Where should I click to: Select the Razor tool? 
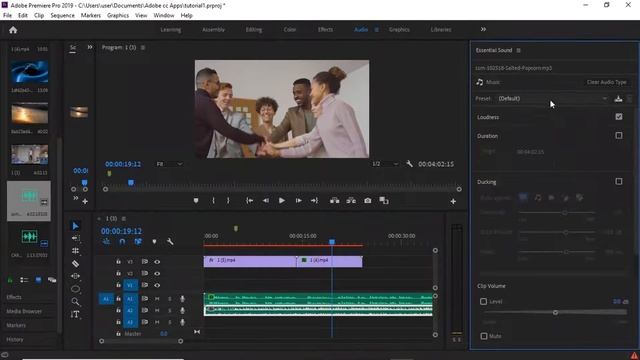pyautogui.click(x=76, y=264)
